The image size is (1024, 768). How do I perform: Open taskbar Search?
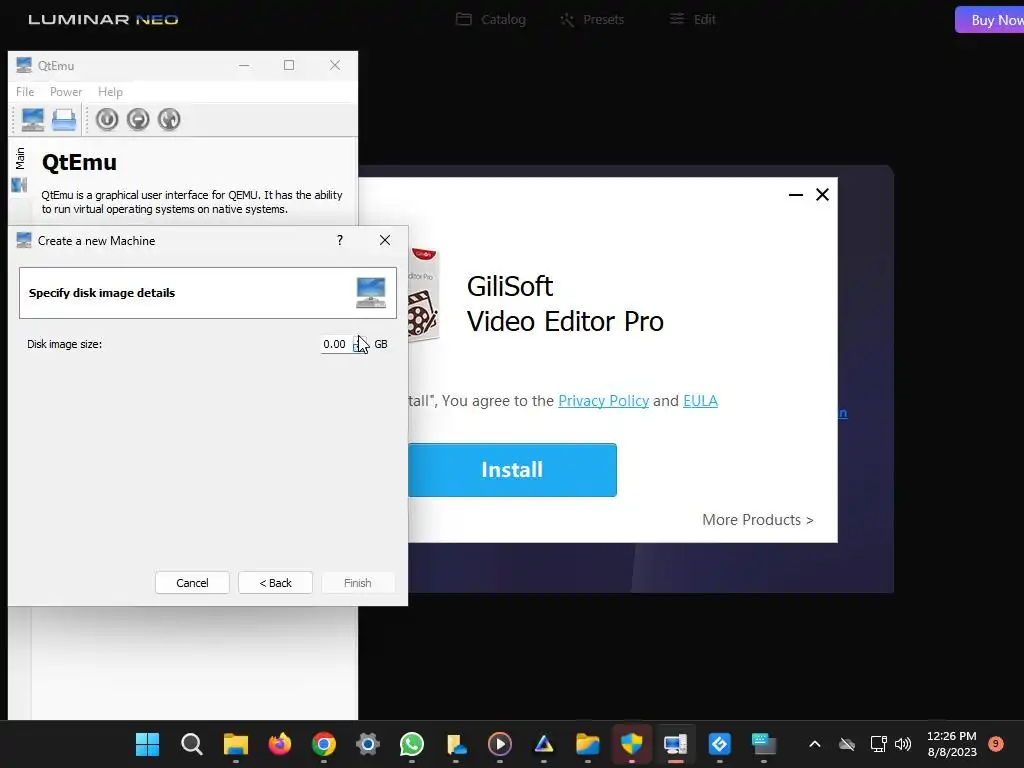pyautogui.click(x=191, y=744)
